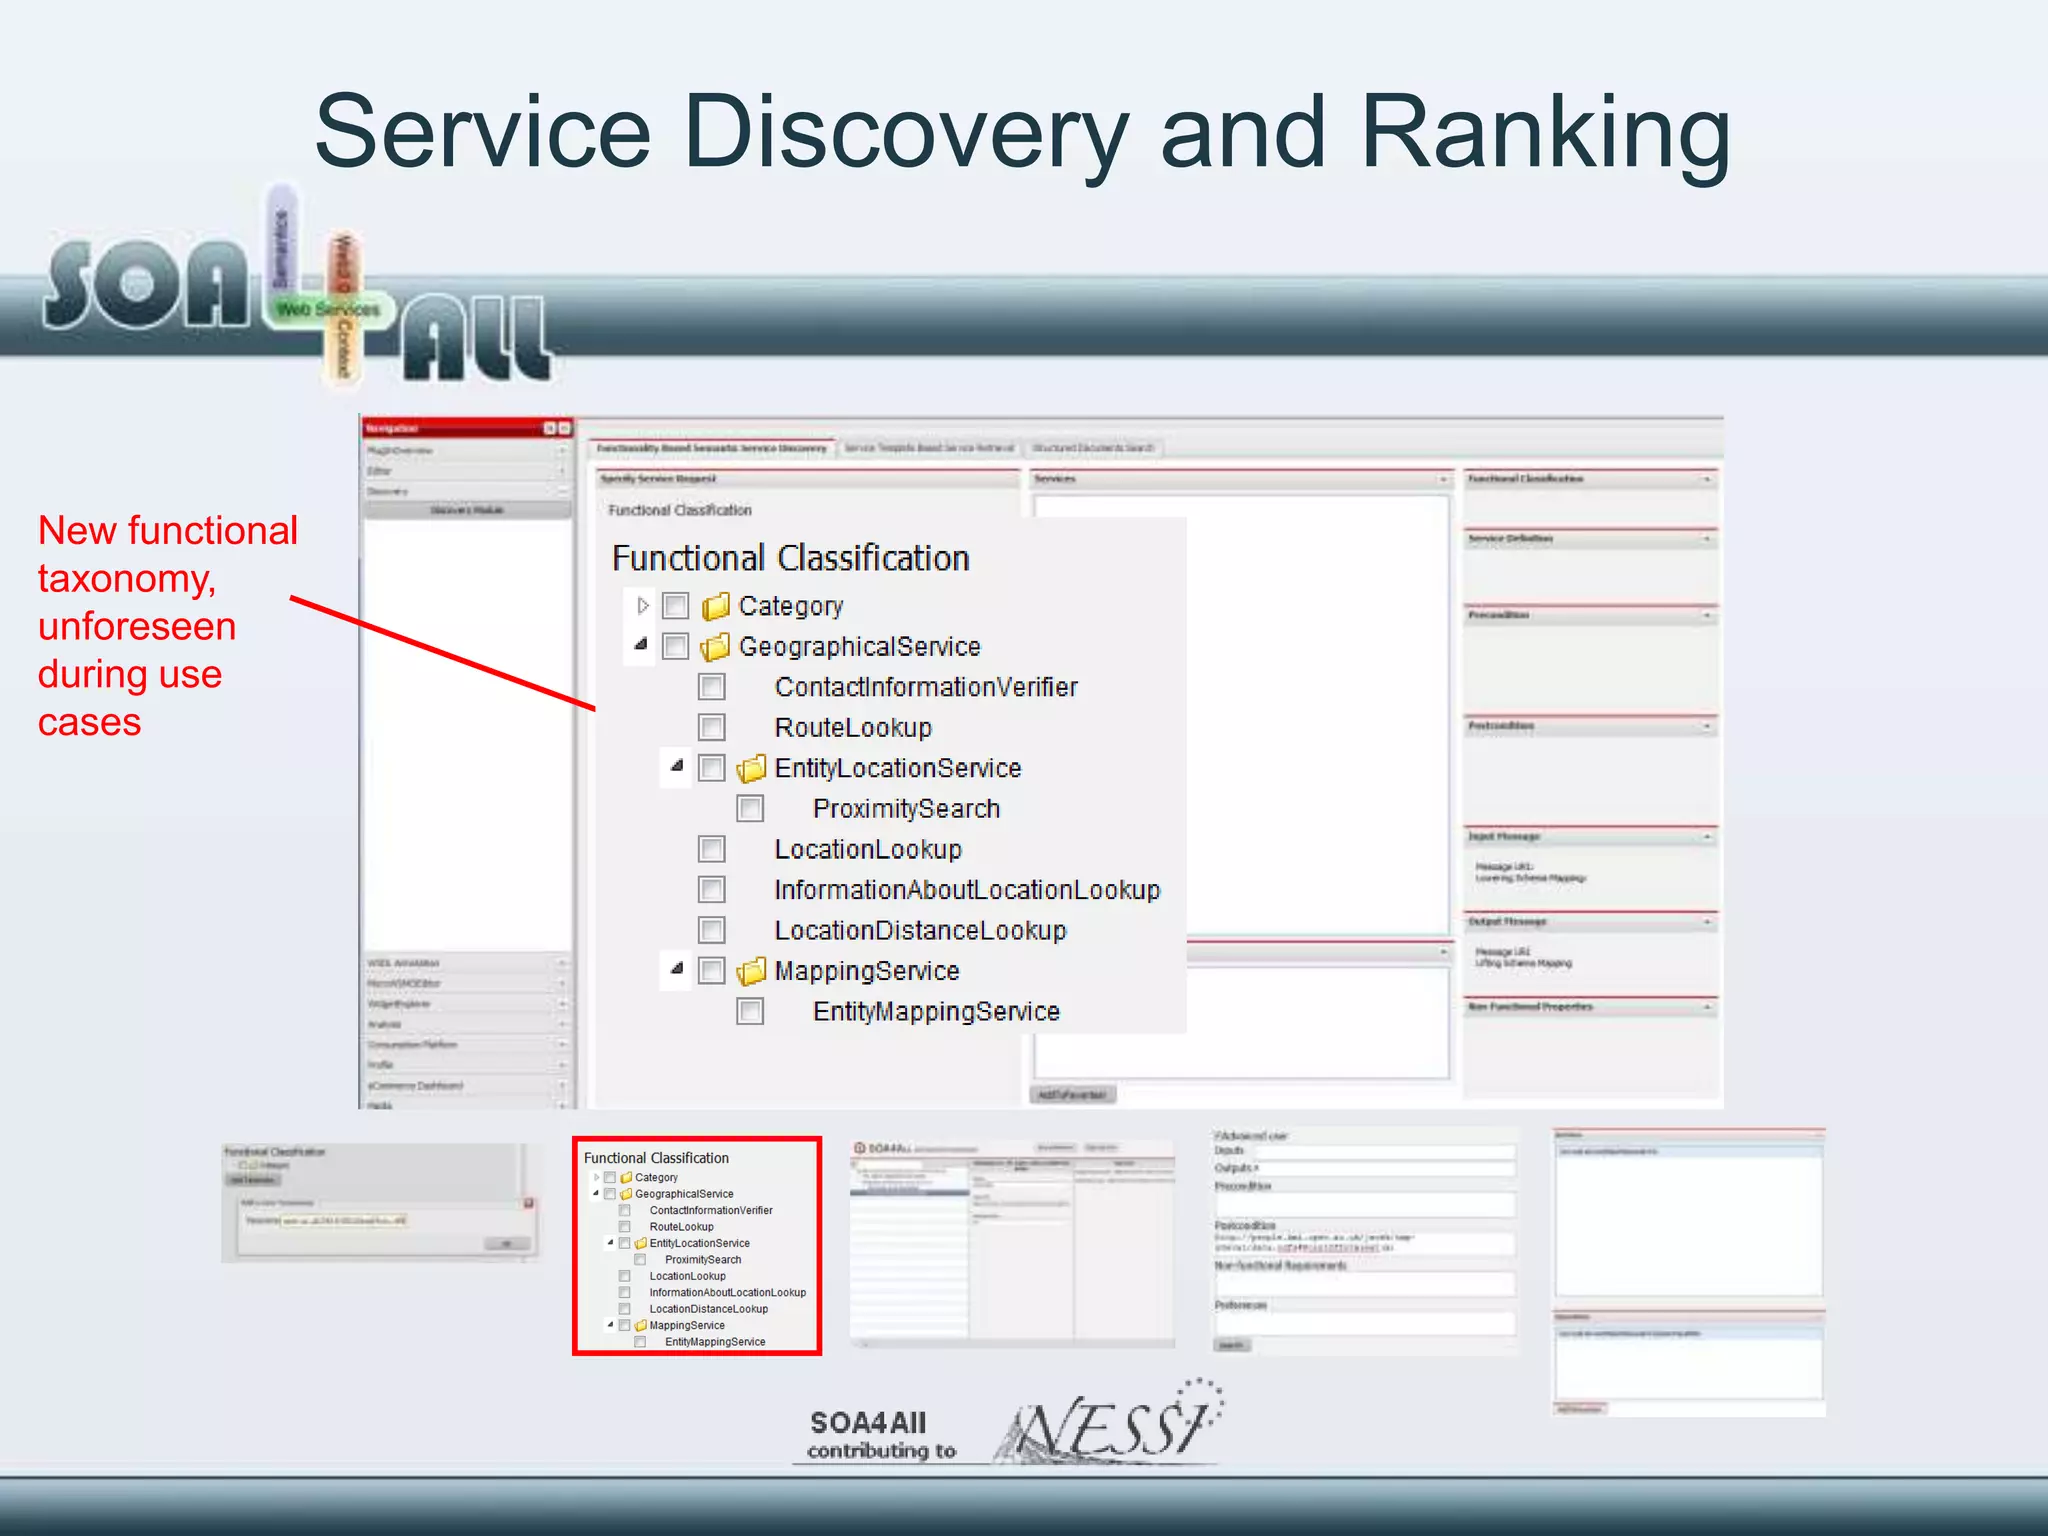Open the red-bordered Functional Classification thumbnail

click(x=697, y=1246)
